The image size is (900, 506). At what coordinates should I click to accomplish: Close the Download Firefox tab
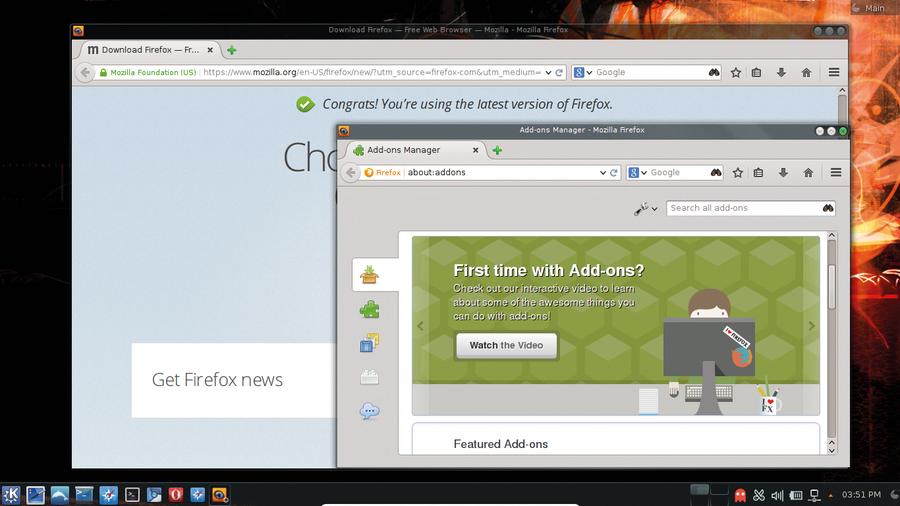[210, 50]
